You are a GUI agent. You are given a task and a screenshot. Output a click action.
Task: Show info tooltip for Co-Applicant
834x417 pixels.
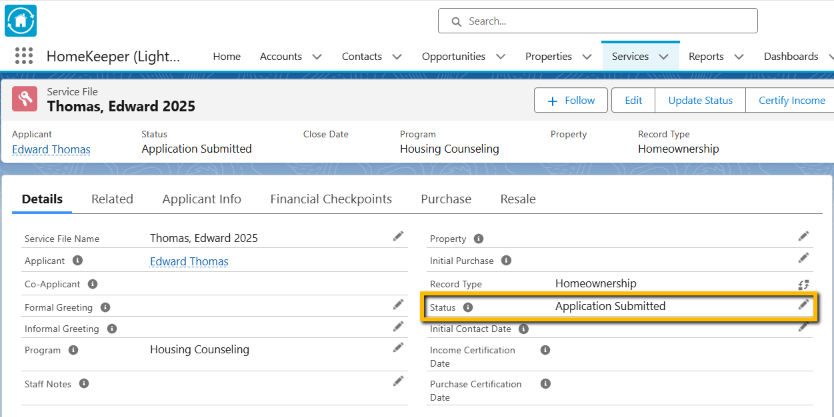point(92,284)
